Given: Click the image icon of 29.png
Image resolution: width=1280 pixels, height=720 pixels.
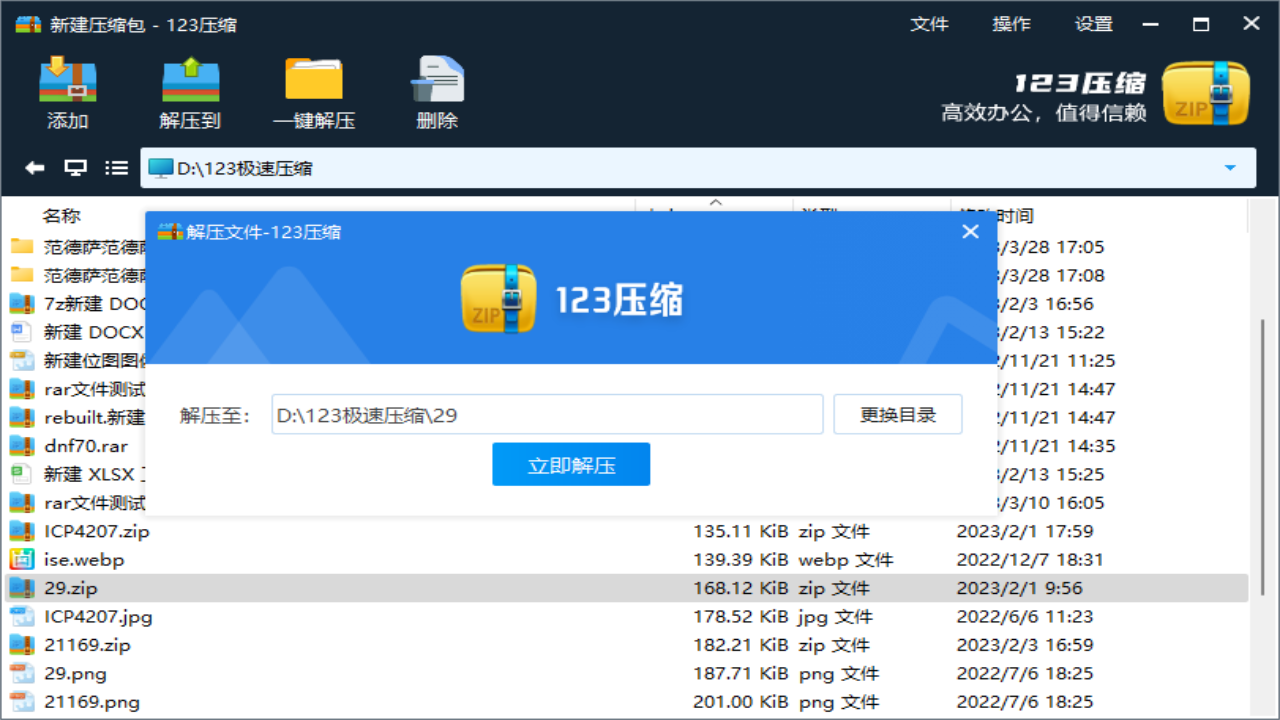Looking at the screenshot, I should point(22,673).
